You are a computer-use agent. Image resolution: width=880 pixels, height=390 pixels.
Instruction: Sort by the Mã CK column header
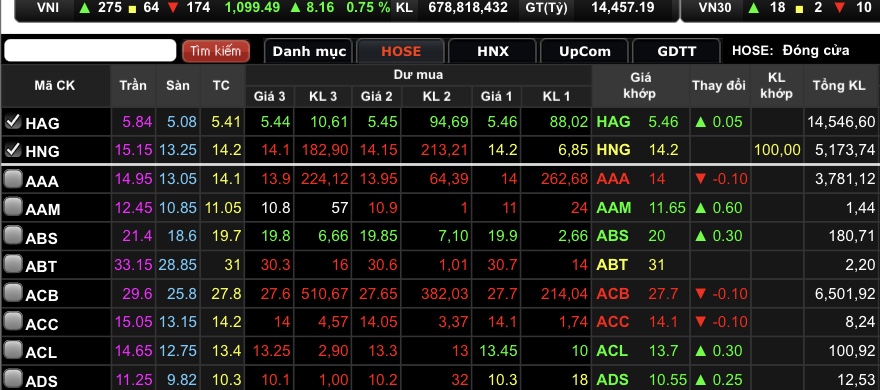tap(54, 85)
